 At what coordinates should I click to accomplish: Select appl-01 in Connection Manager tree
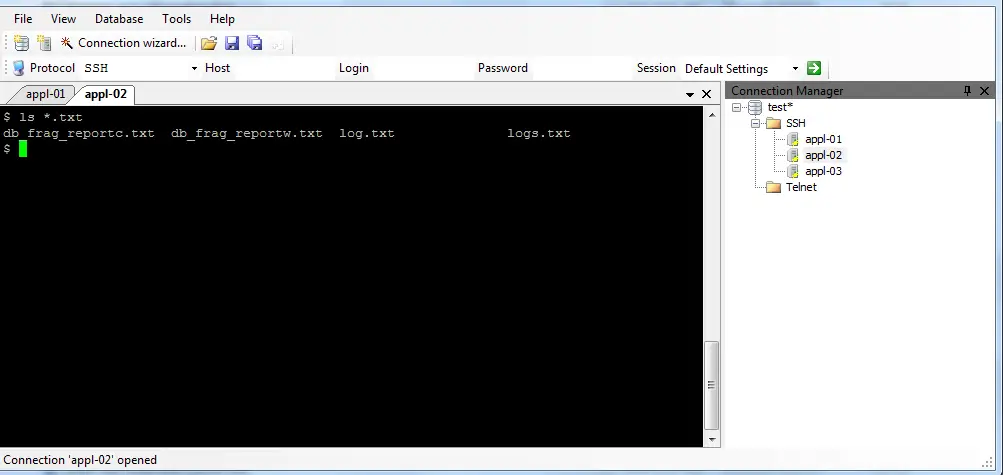coord(823,139)
